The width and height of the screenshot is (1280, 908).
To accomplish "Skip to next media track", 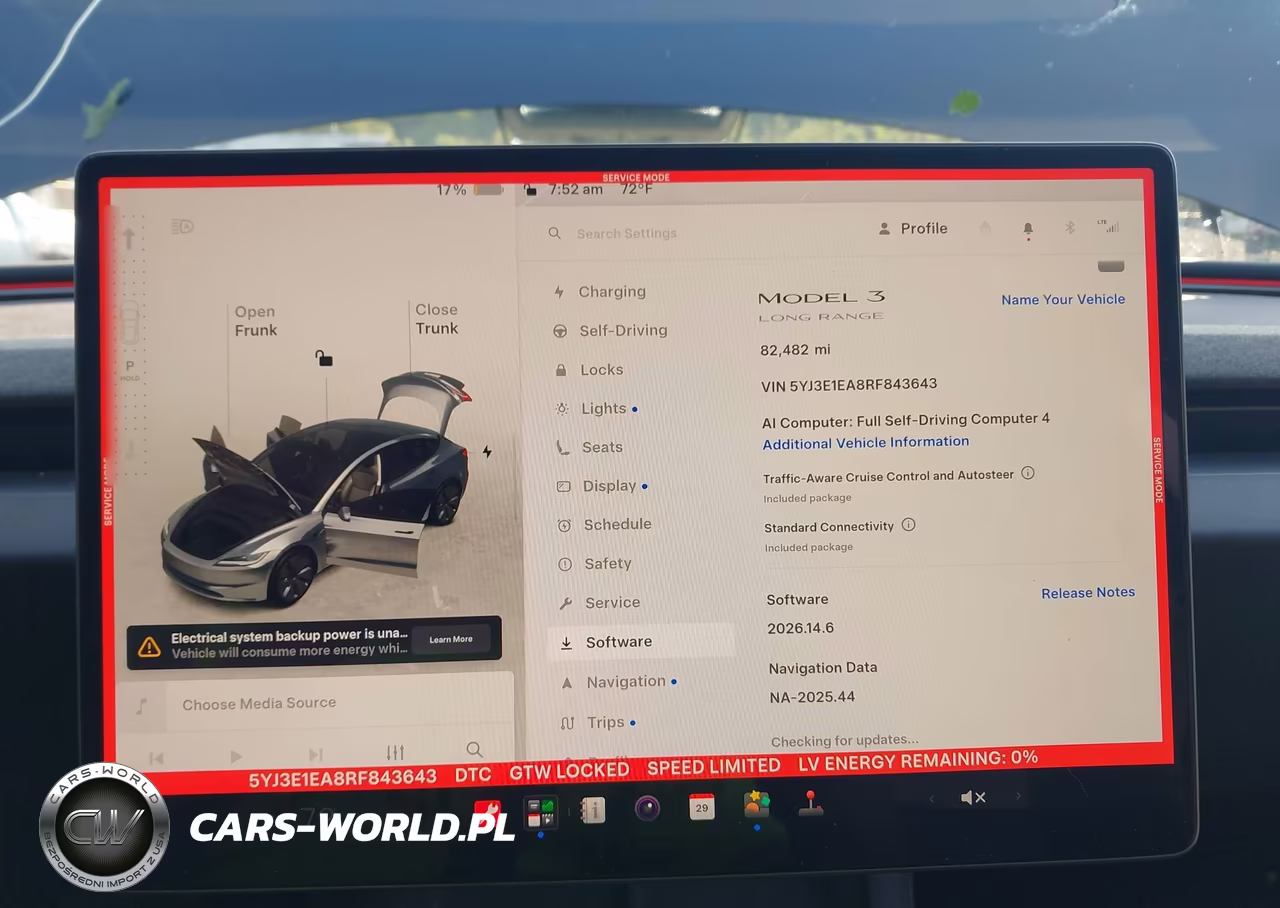I will [x=316, y=754].
